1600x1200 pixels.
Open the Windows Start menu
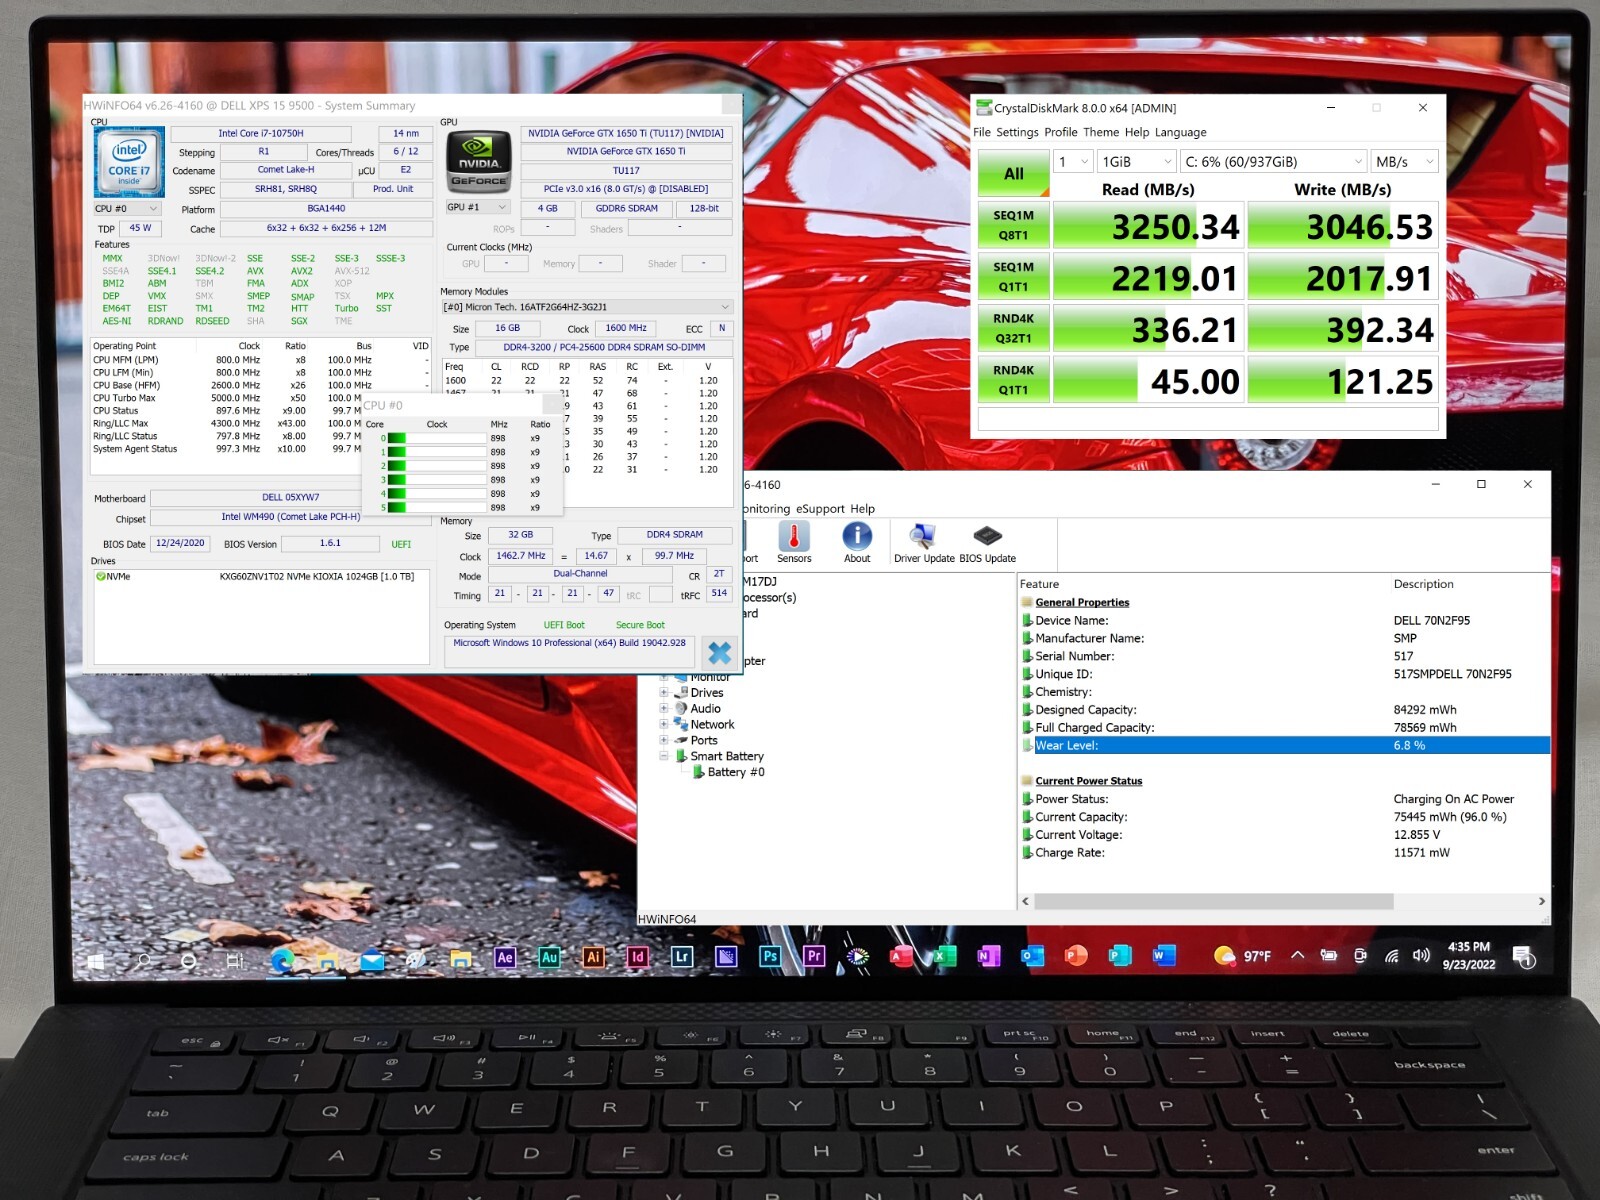[x=96, y=961]
